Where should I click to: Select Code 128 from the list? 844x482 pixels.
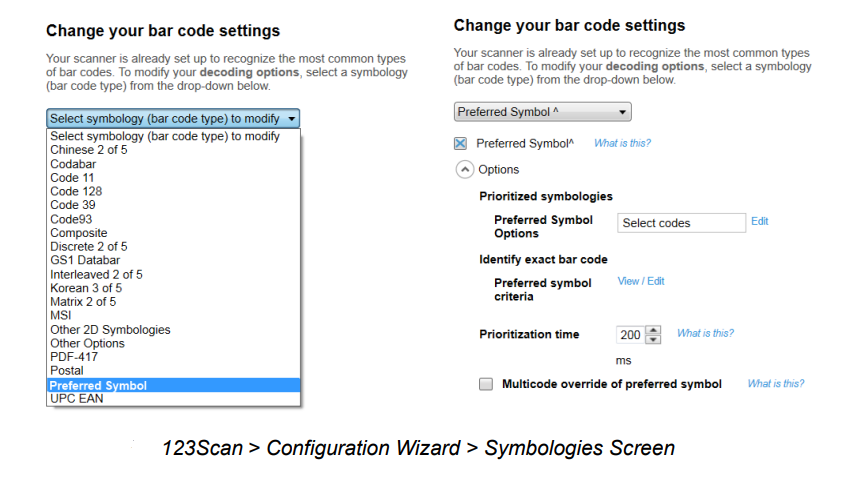76,191
